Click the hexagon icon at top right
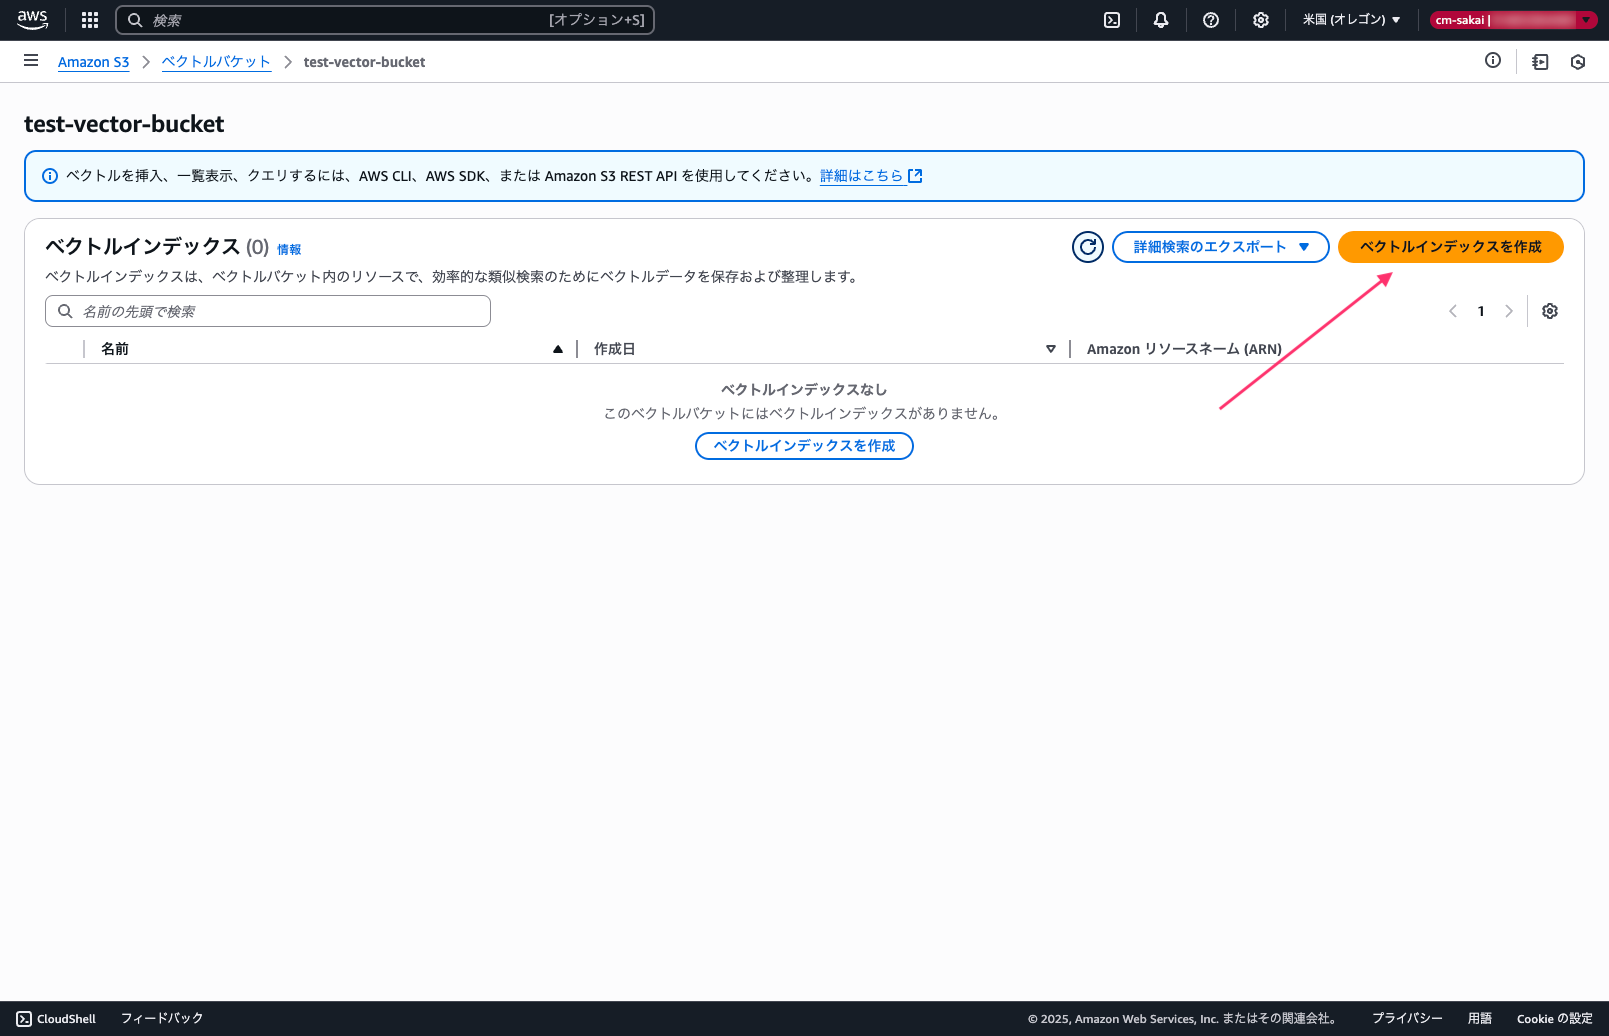Image resolution: width=1609 pixels, height=1036 pixels. point(1578,62)
